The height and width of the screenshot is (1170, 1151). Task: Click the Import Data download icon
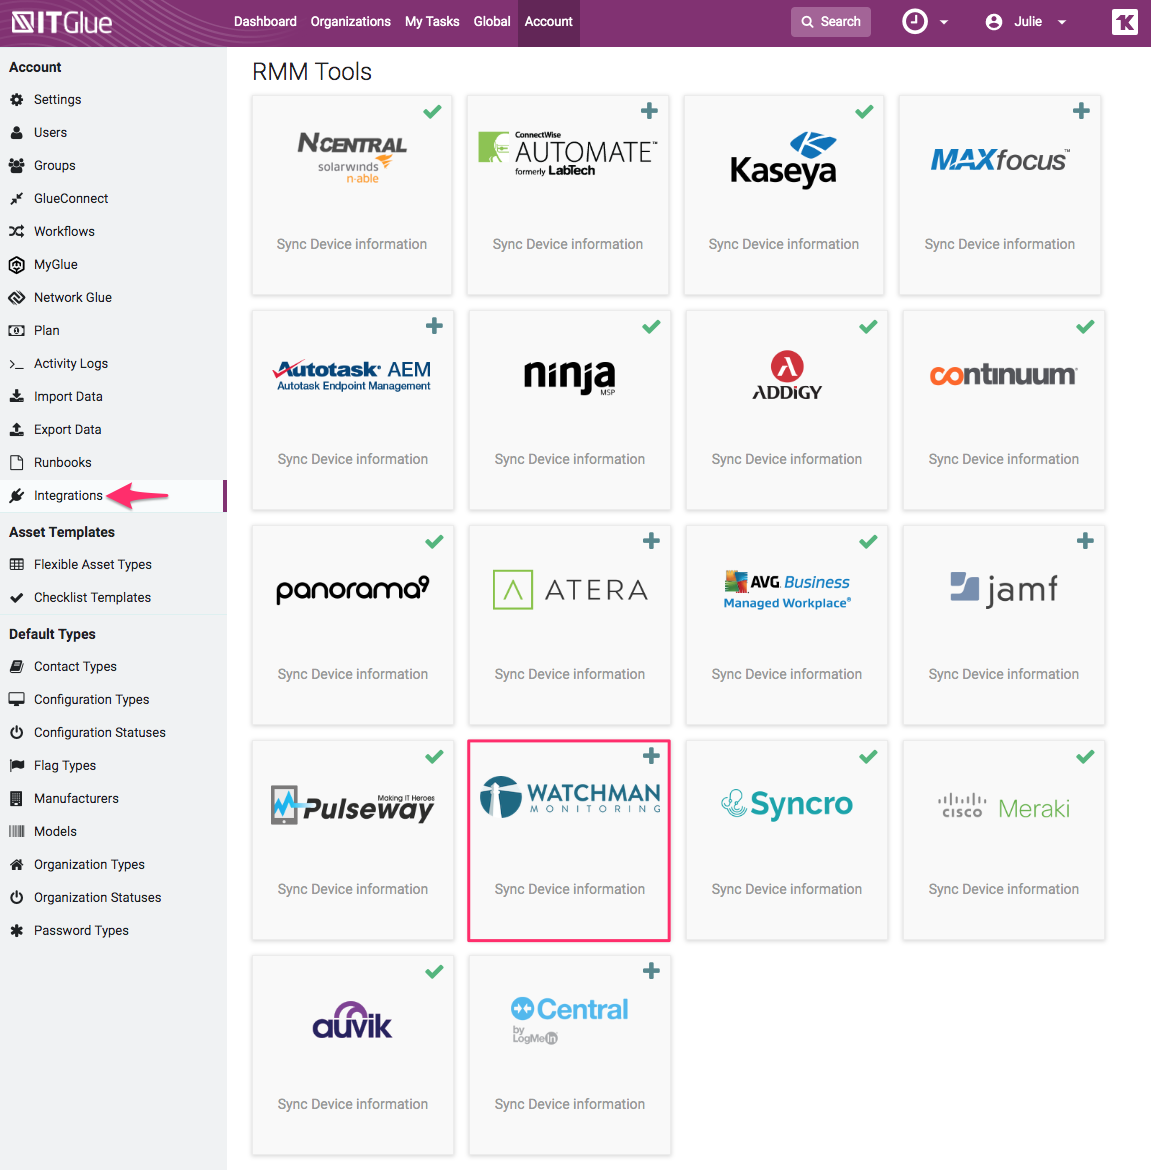(16, 396)
